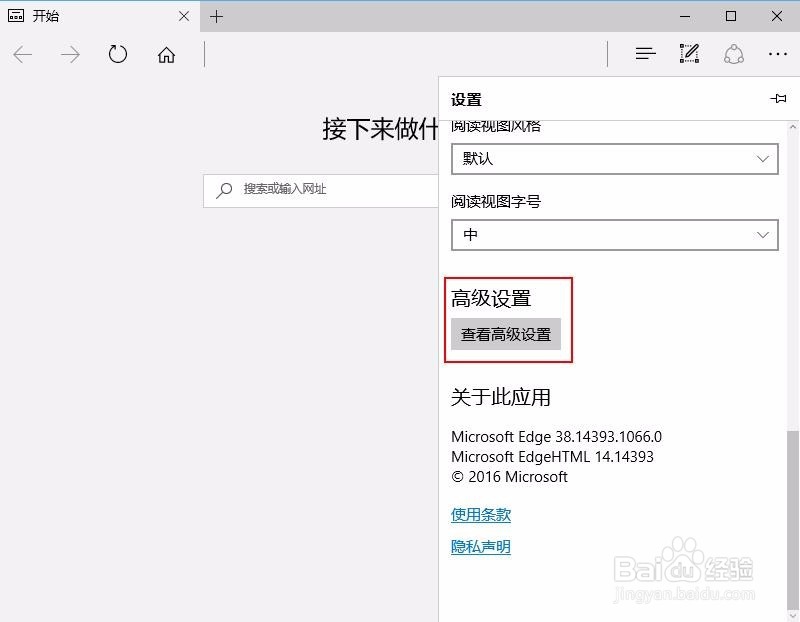Click the 关于此应用 heading
The width and height of the screenshot is (800, 622).
click(x=501, y=397)
